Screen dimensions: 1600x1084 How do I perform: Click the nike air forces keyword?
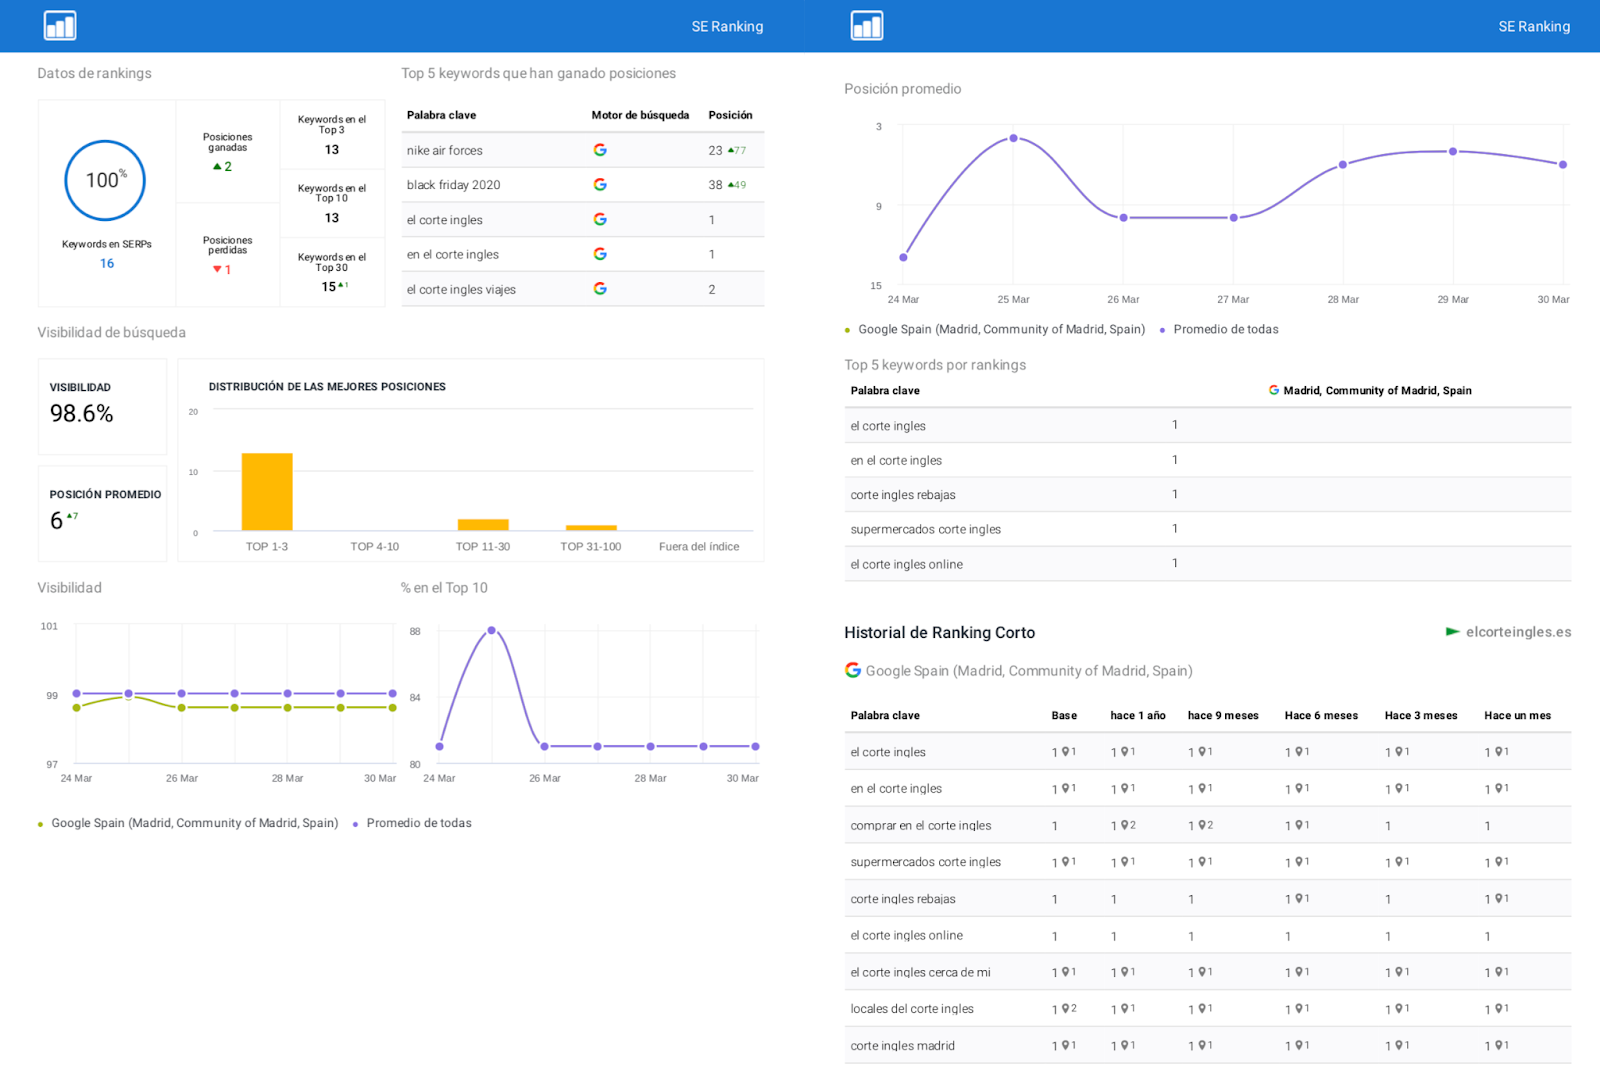pos(444,151)
